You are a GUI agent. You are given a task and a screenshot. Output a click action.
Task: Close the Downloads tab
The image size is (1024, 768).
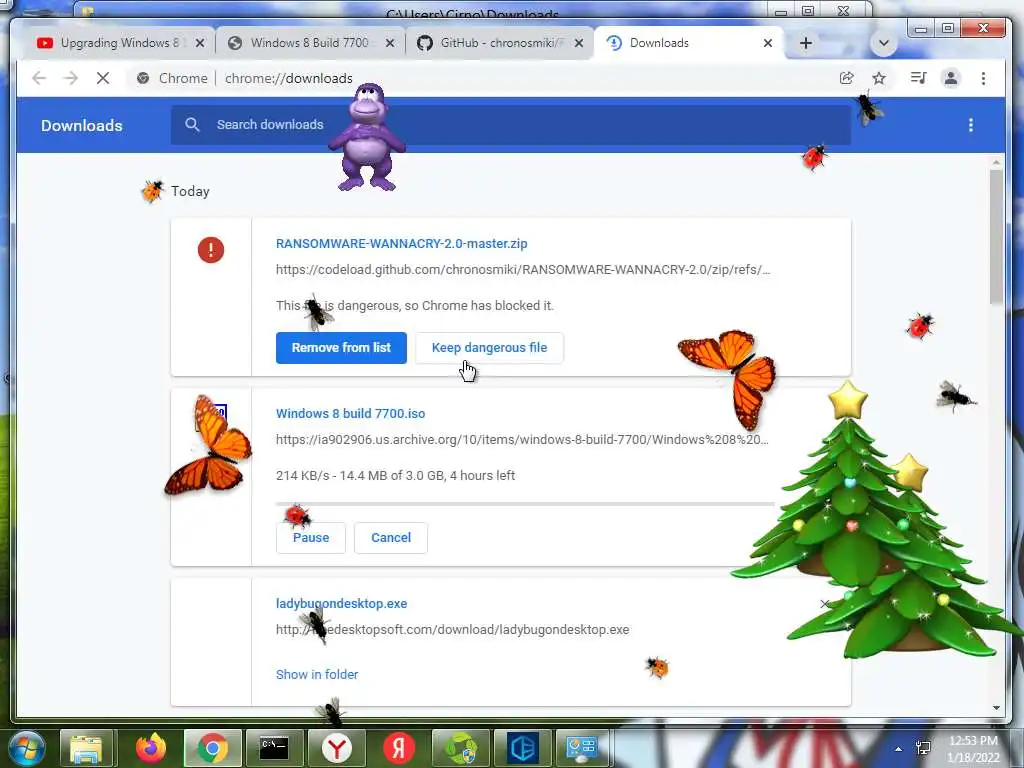[768, 43]
